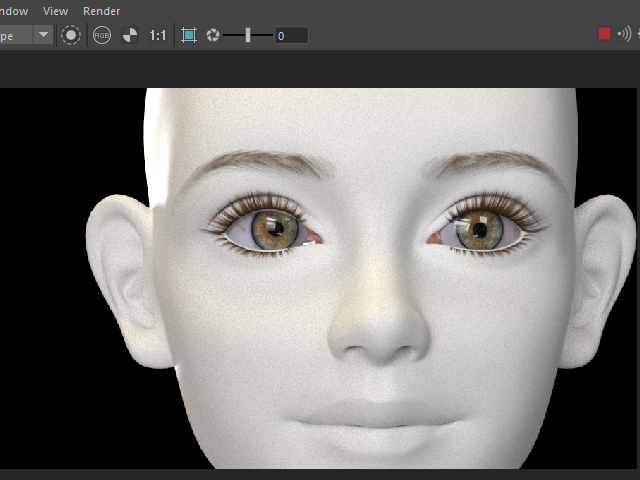The image size is (640, 480).
Task: Set the view to 1:1 real size
Action: 158,35
